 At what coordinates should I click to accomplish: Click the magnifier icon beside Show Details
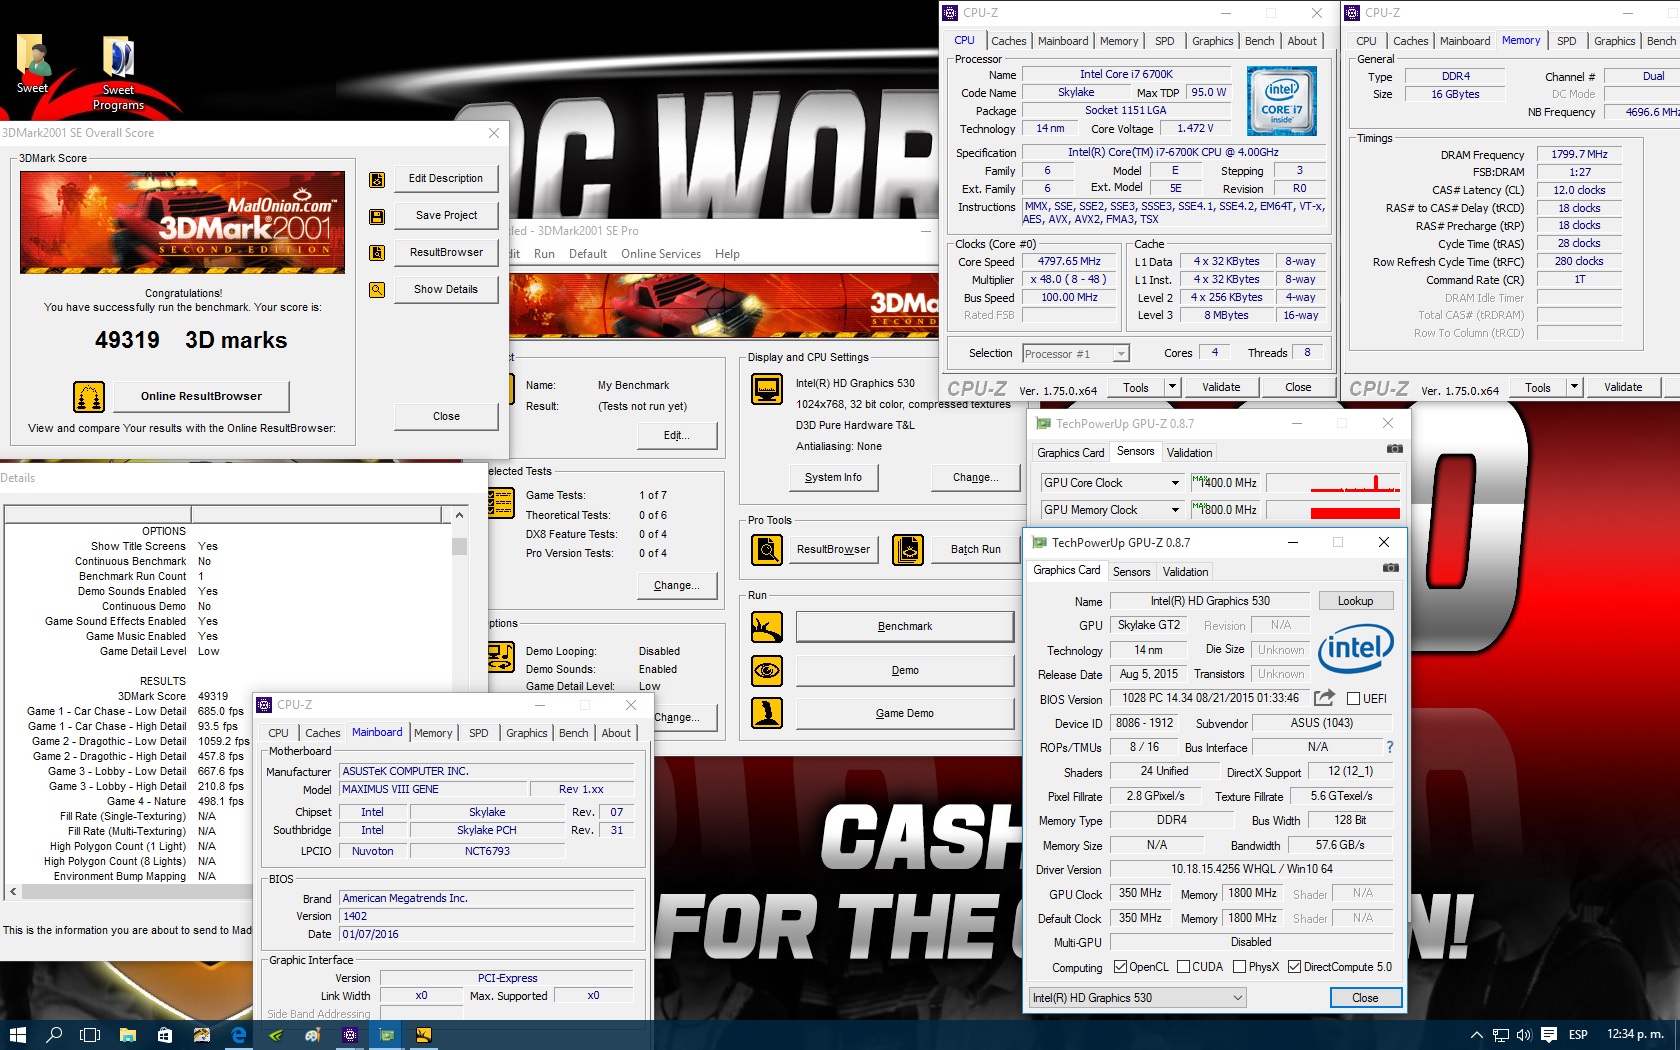point(377,290)
